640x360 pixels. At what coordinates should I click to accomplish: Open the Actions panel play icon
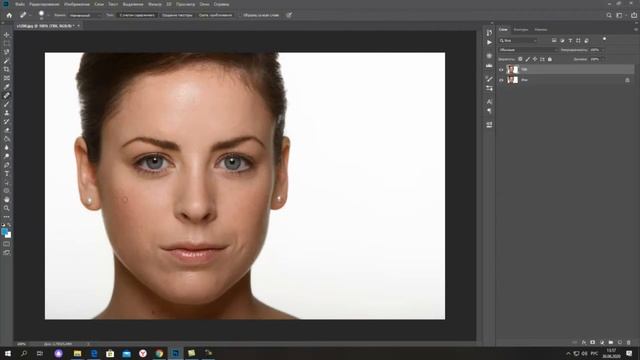489,42
